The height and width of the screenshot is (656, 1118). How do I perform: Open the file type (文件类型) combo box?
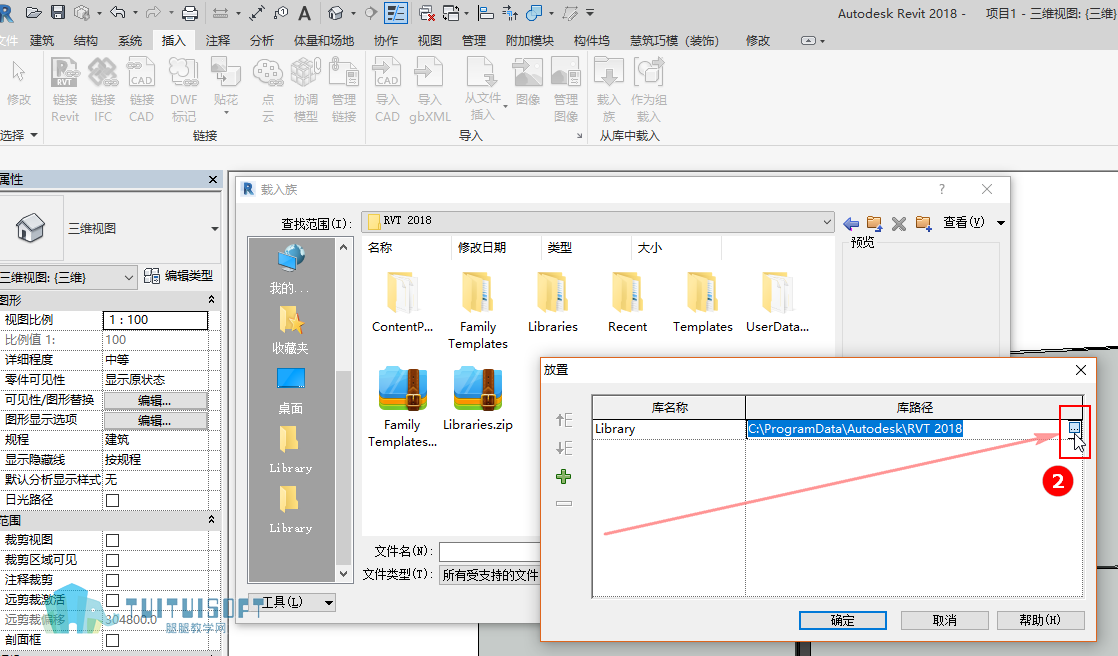[490, 575]
